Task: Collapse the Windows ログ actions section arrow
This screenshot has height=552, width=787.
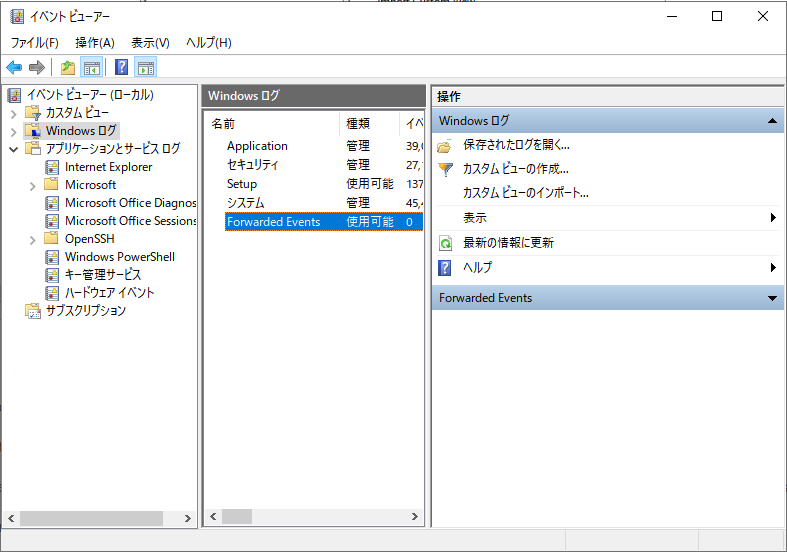Action: (772, 121)
